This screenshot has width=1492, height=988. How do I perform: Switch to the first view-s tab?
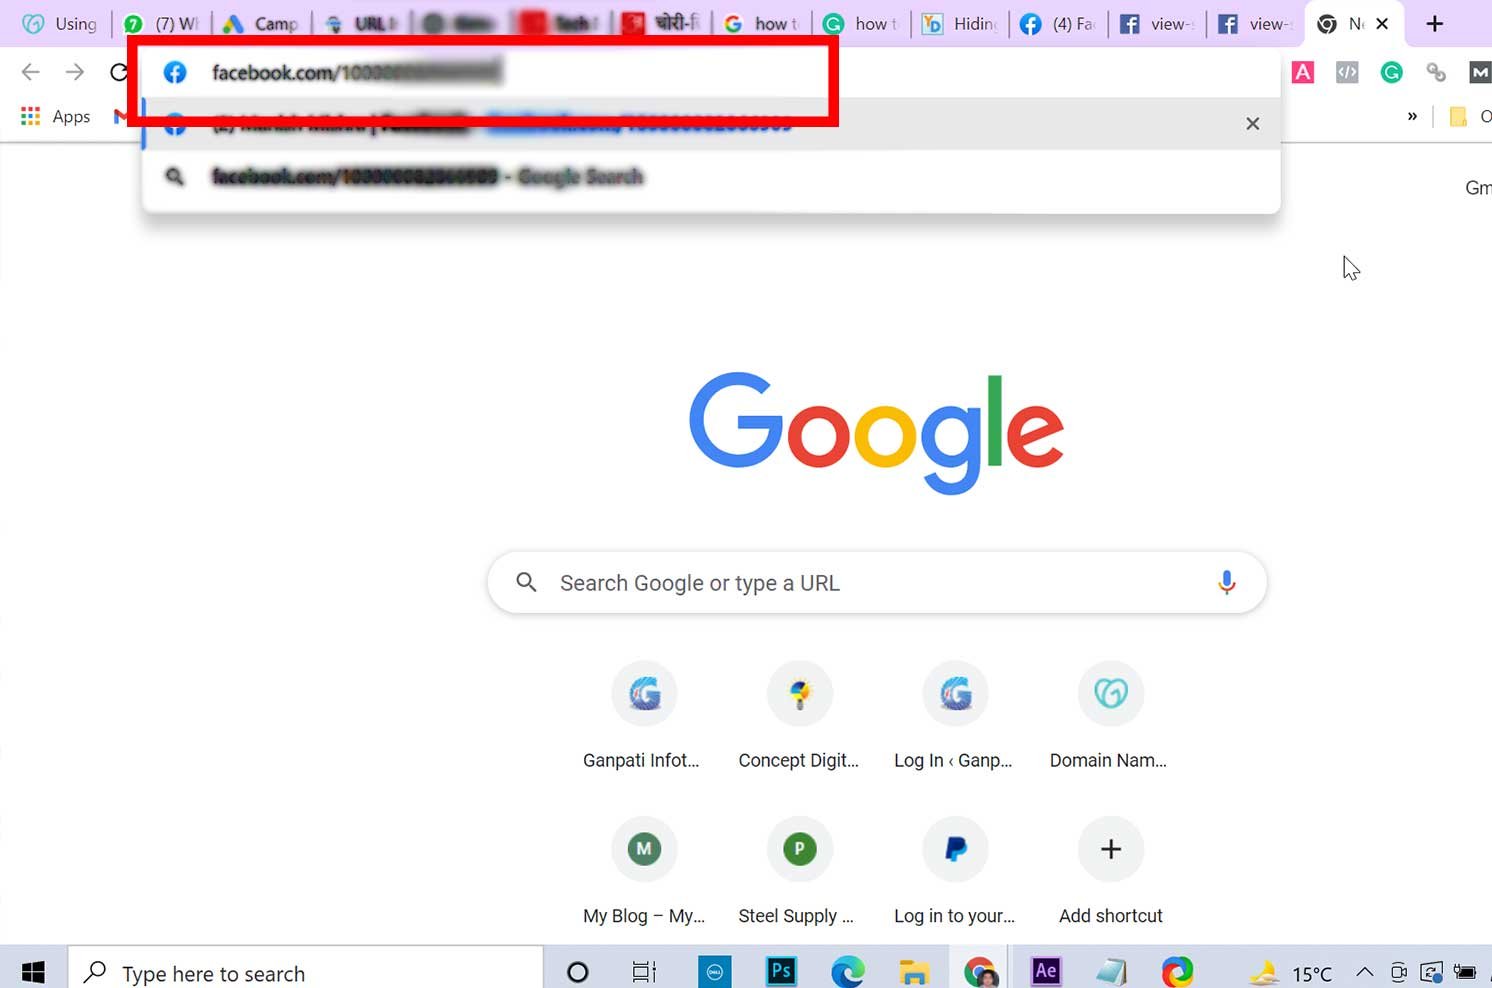(x=1157, y=23)
